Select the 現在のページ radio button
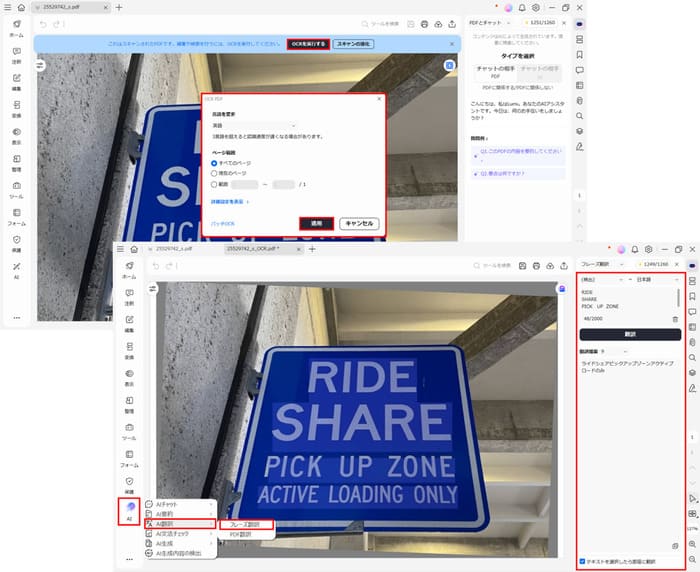Screen dimensions: 700x572 tap(214, 173)
